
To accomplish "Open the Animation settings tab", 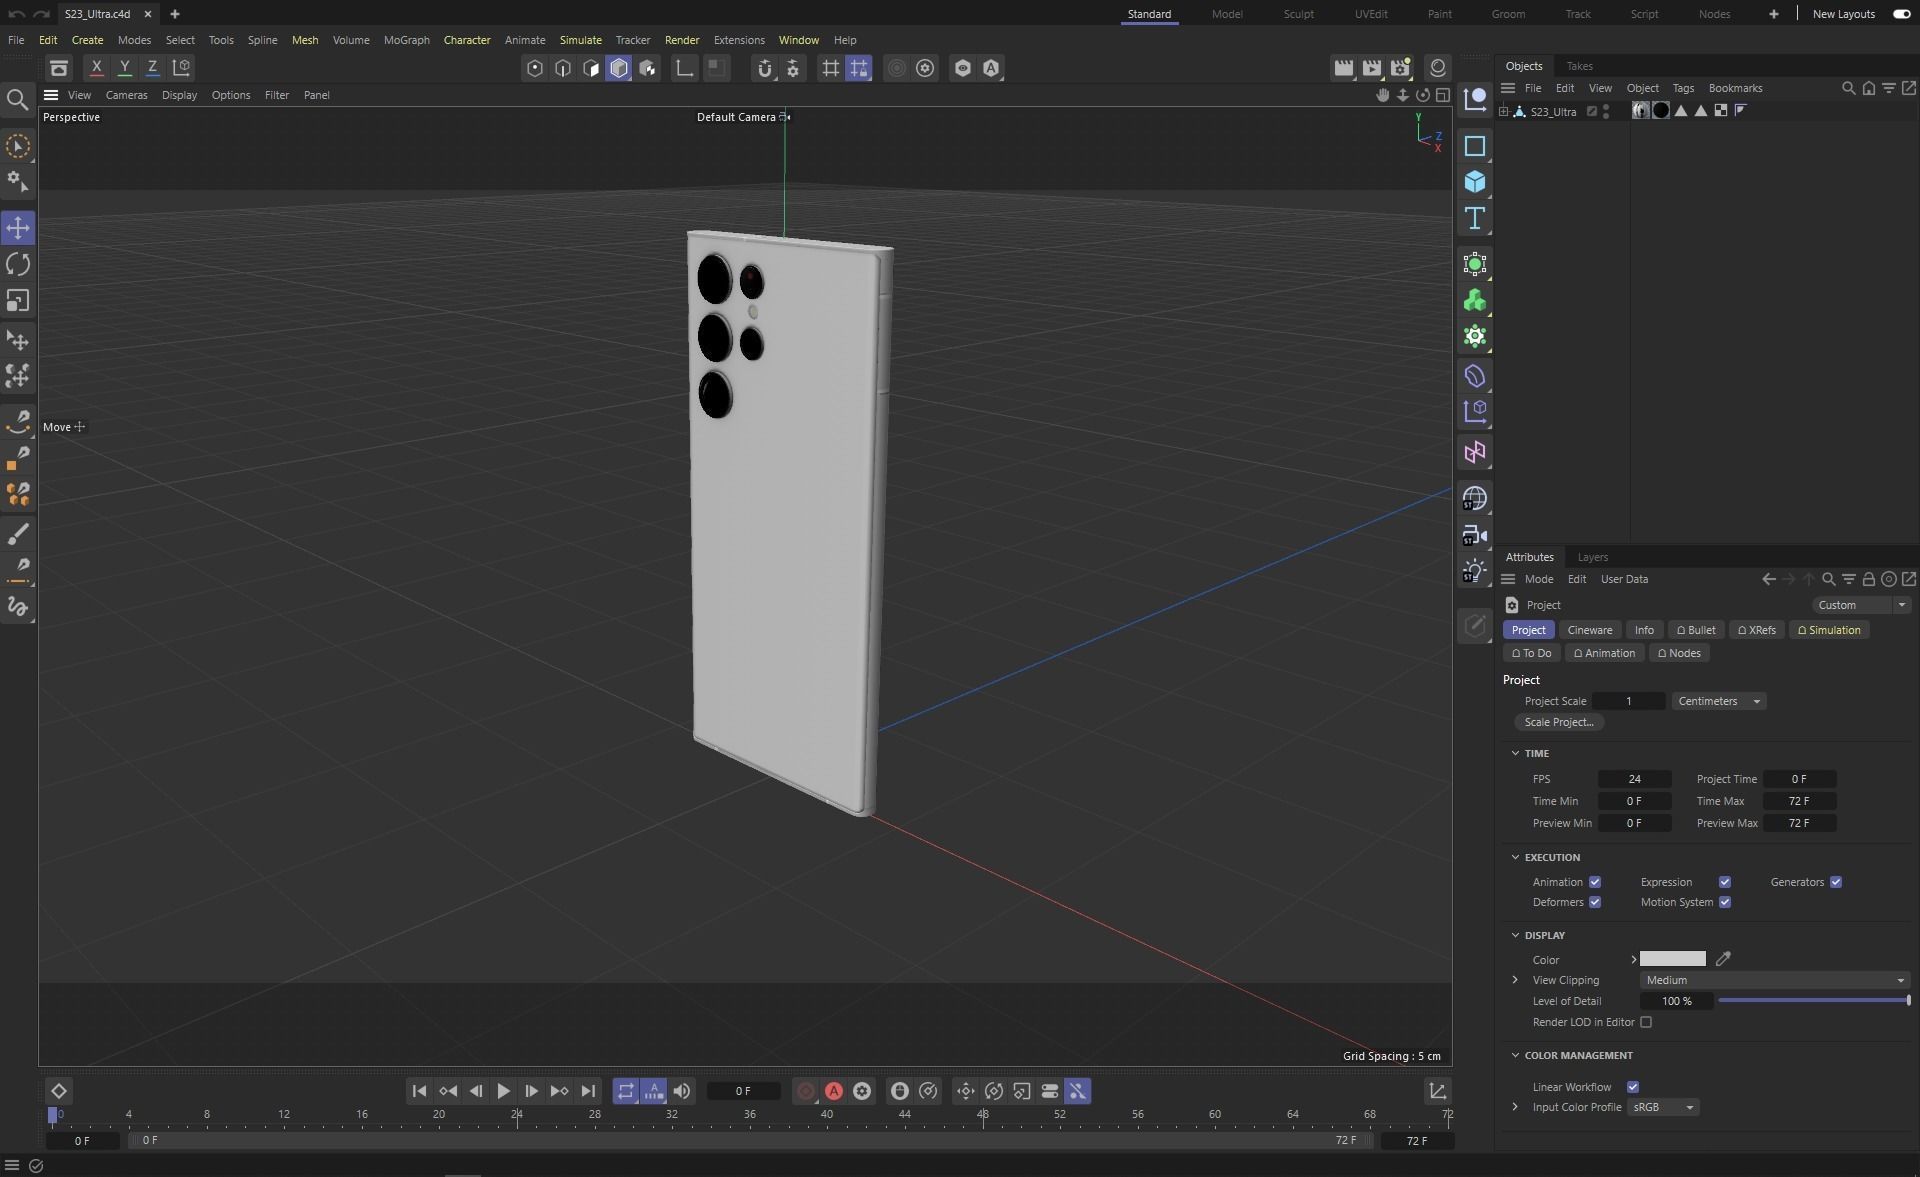I will (x=1604, y=653).
